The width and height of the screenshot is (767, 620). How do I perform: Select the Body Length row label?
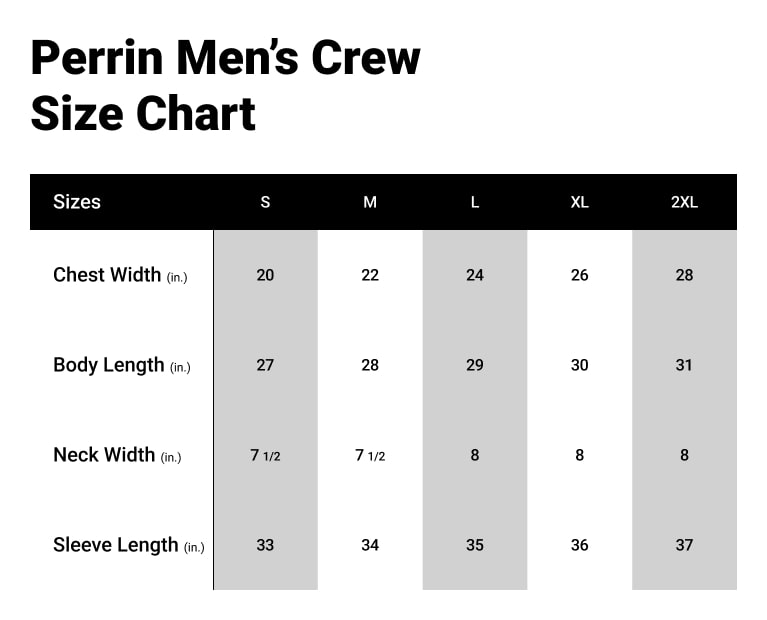point(121,365)
